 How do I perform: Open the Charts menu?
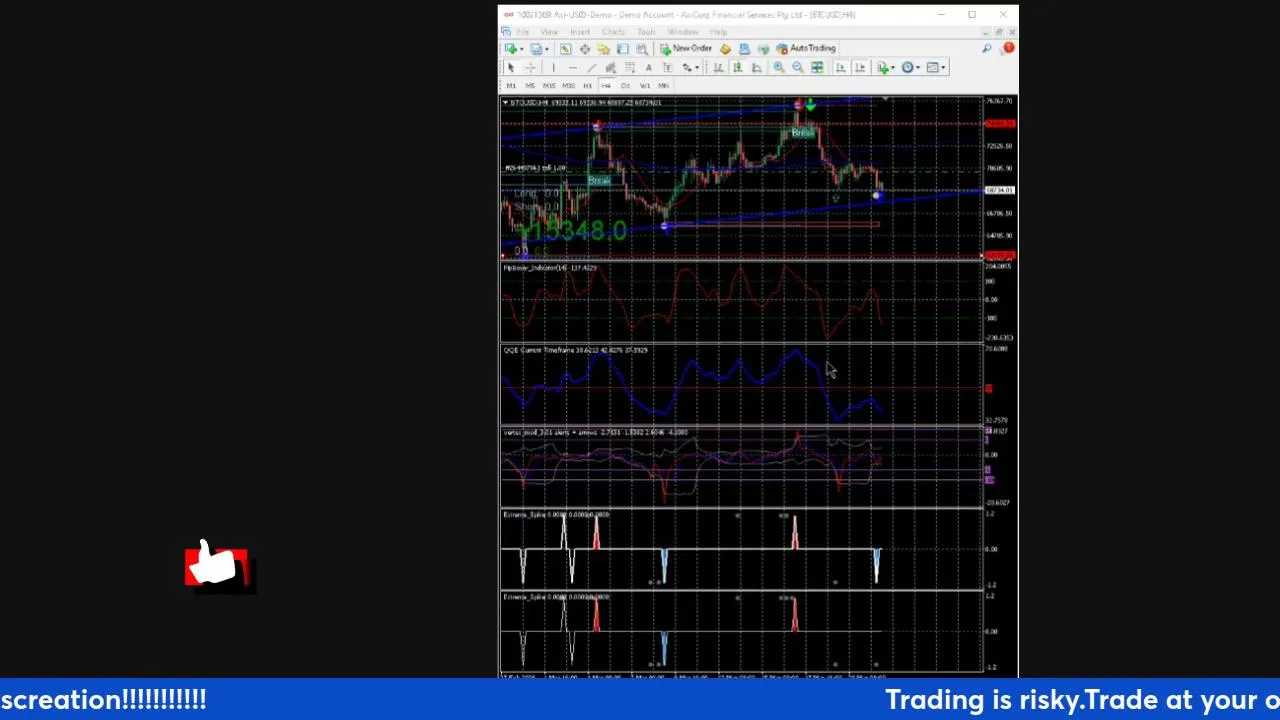(613, 32)
